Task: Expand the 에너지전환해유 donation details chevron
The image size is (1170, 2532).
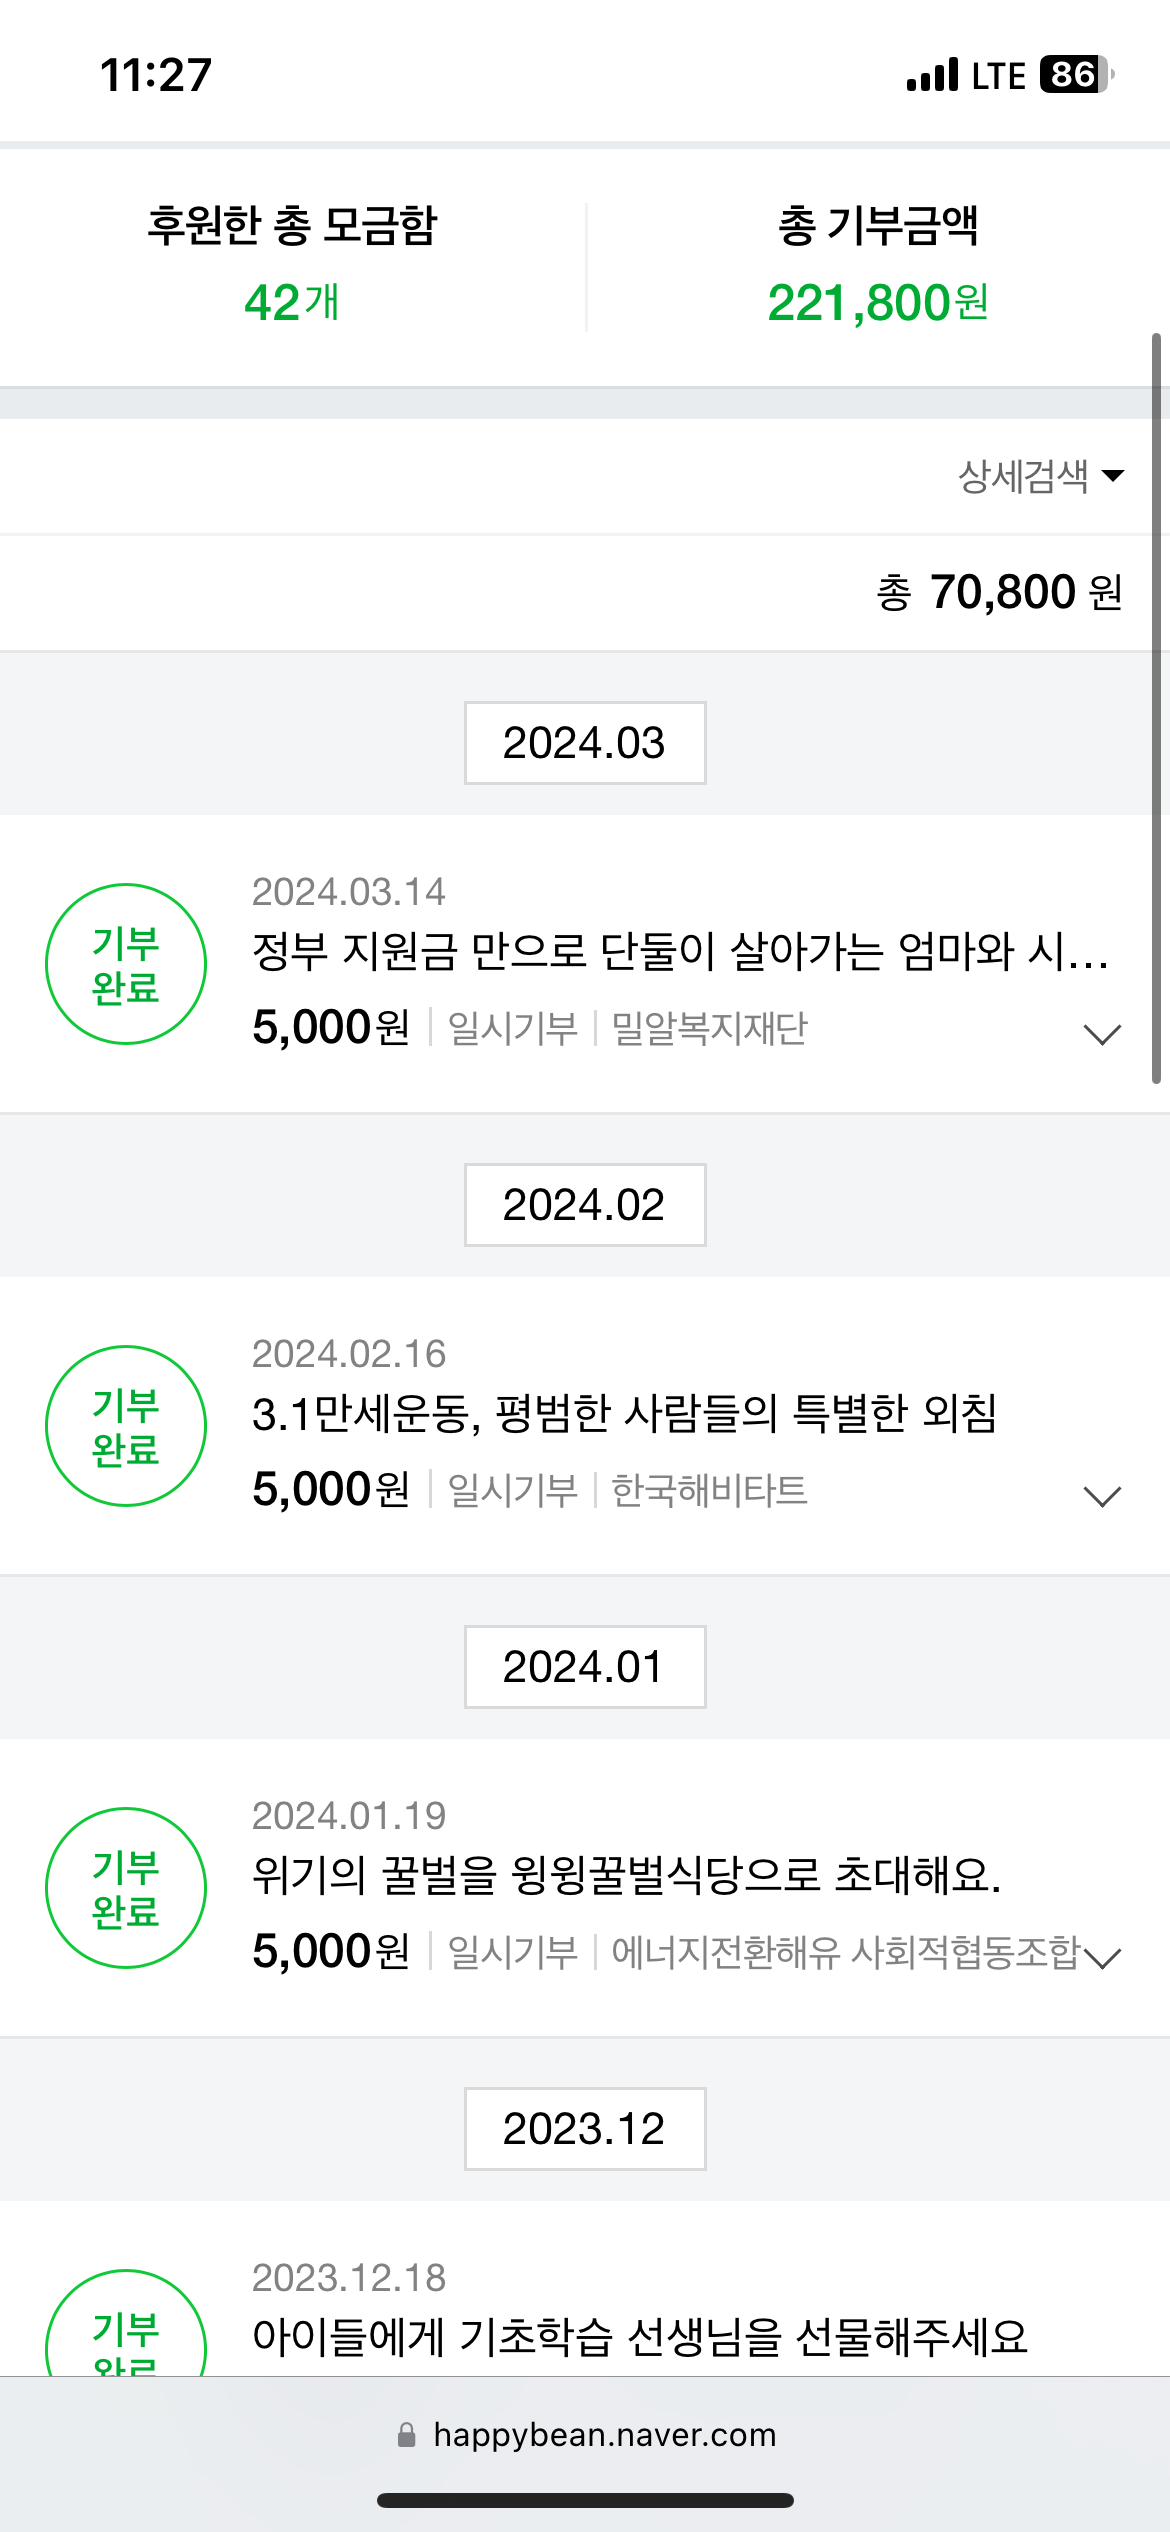Action: click(x=1103, y=1958)
